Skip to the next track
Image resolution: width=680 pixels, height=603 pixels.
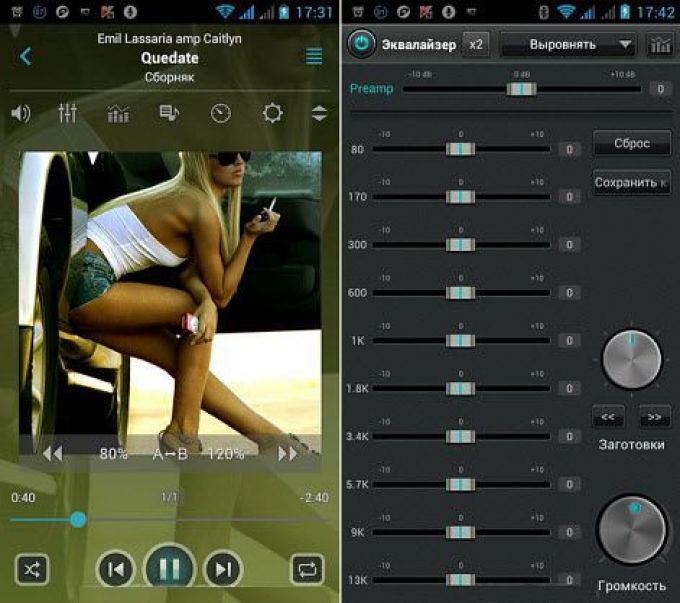point(223,570)
